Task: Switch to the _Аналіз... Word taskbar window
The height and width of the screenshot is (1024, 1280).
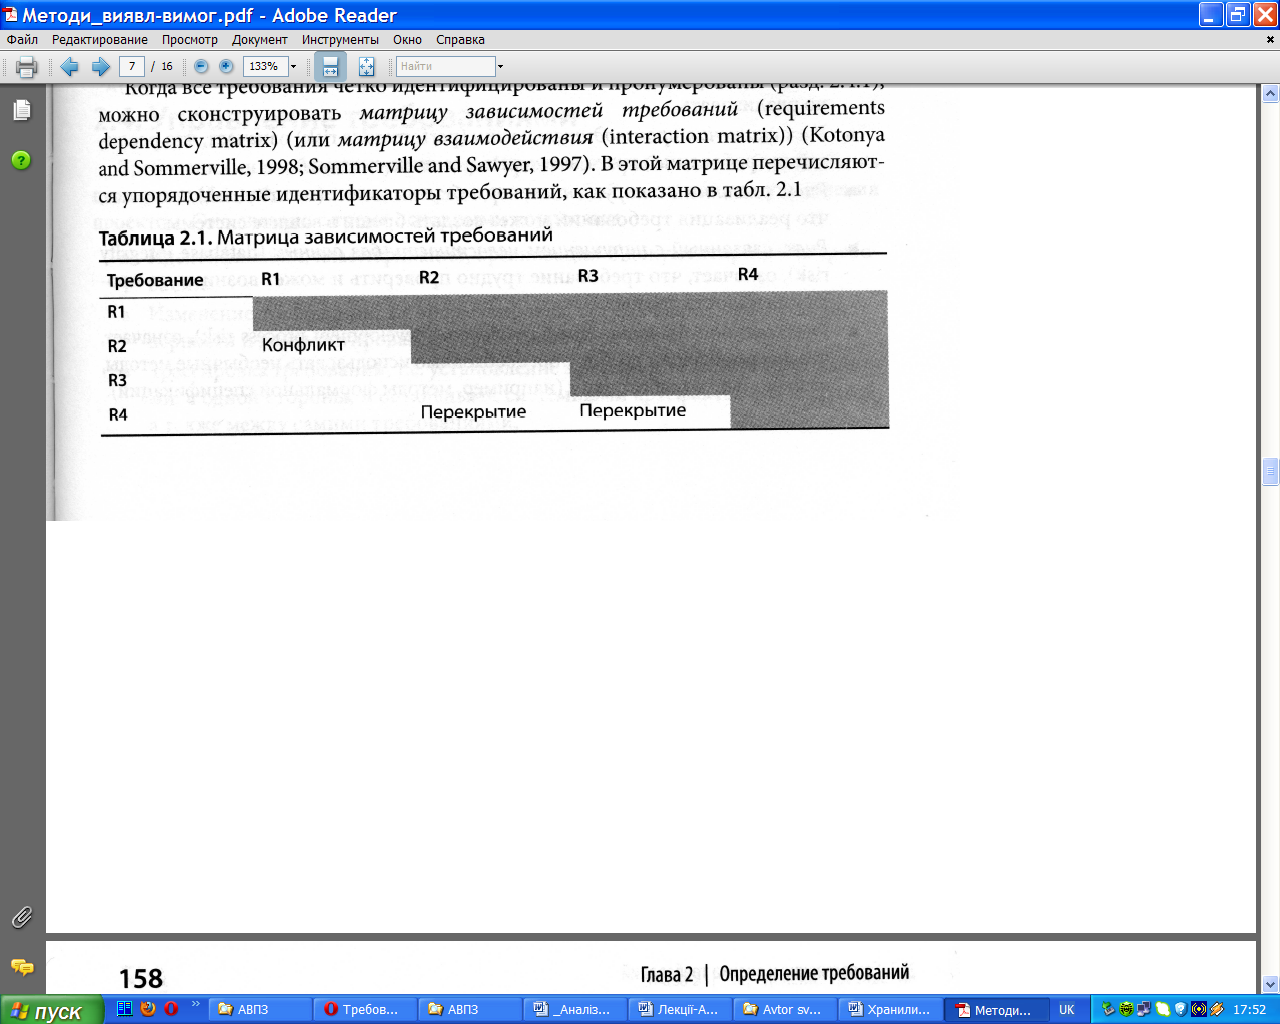Action: click(x=574, y=1010)
